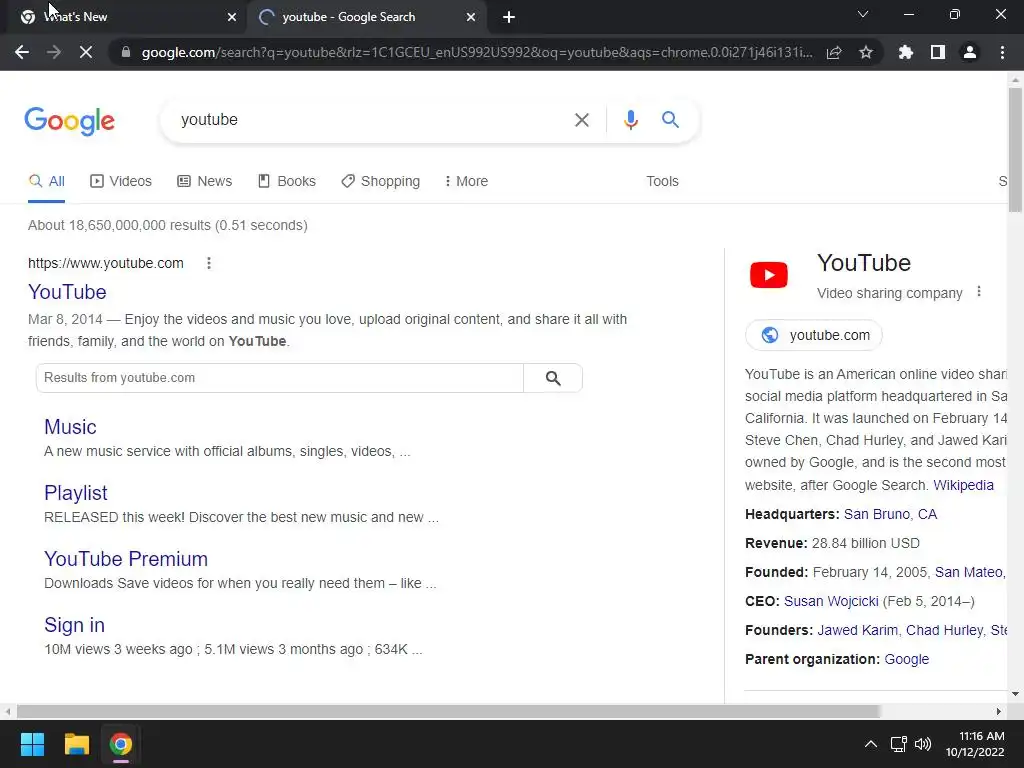1024x768 pixels.
Task: Open the Extensions puzzle icon
Action: coord(906,52)
